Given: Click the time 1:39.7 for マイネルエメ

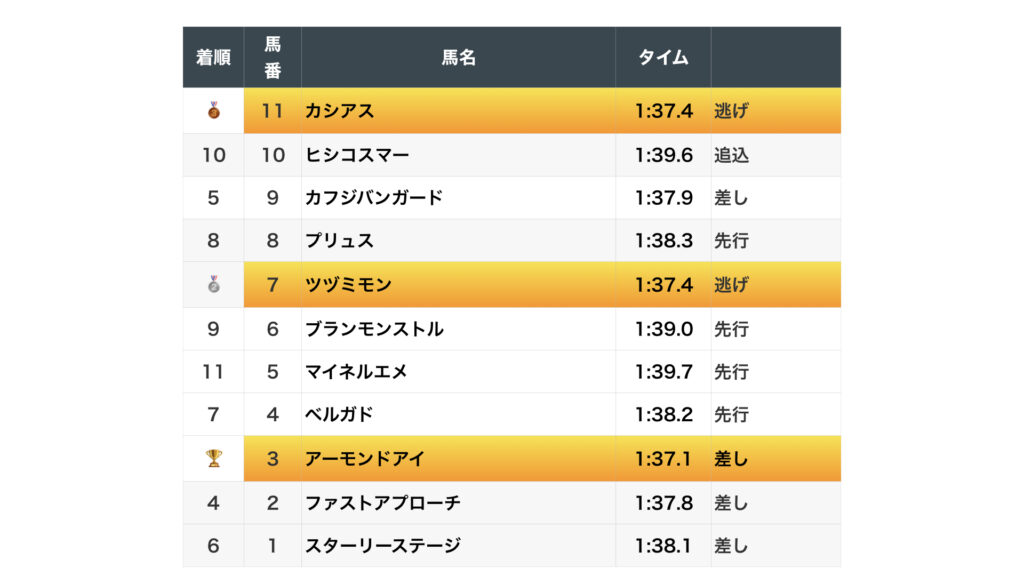Looking at the screenshot, I should click(x=663, y=372).
